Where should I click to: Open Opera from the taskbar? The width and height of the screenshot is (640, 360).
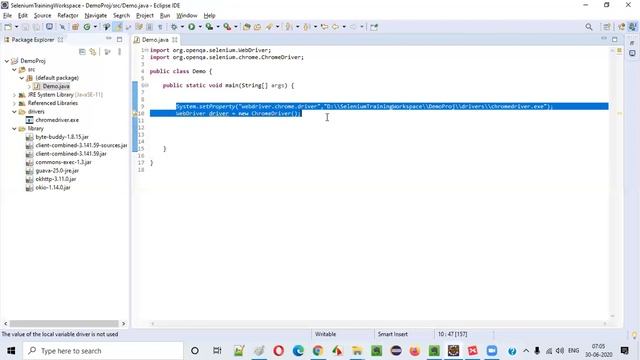click(x=279, y=351)
